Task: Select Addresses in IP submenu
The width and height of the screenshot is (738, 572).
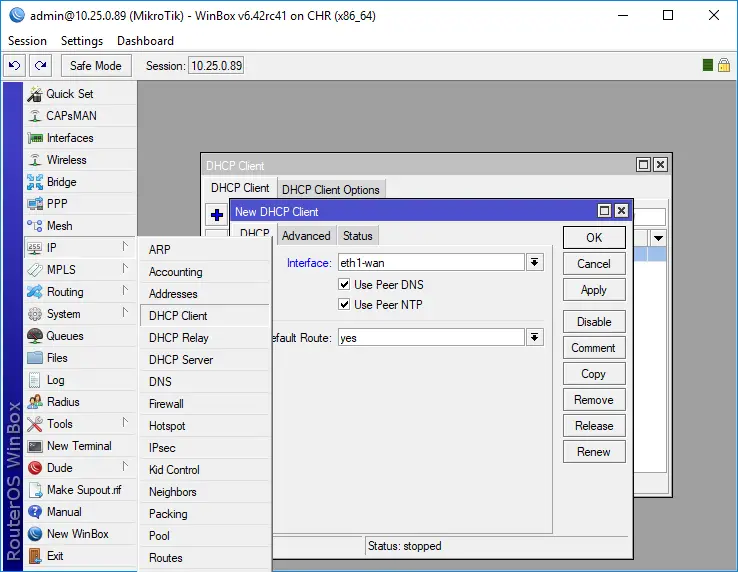Action: [205, 294]
